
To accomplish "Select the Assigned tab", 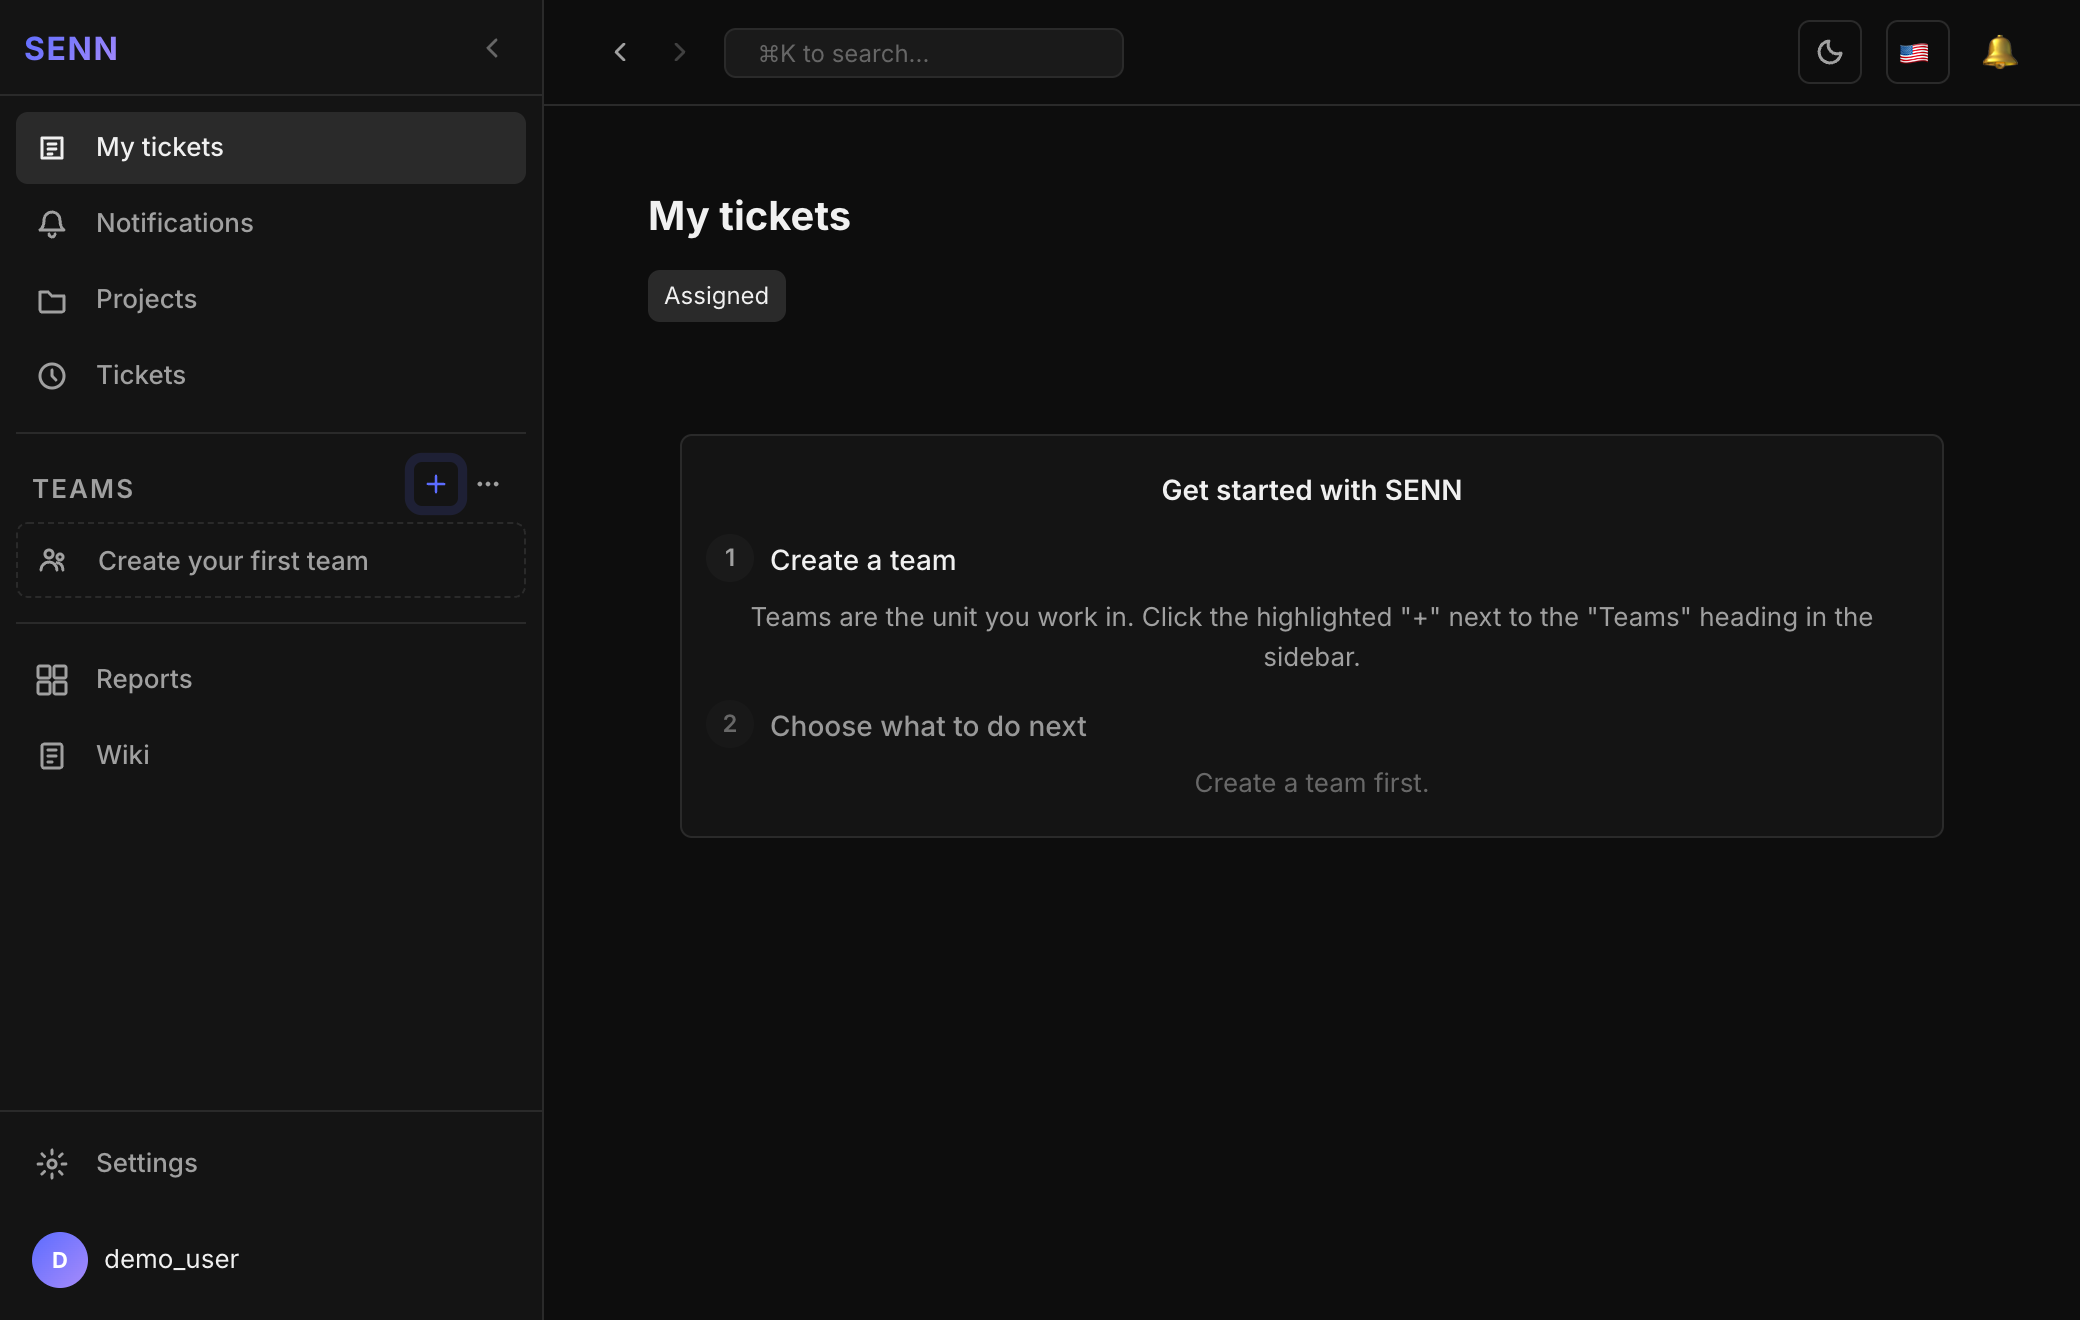I will click(x=717, y=296).
